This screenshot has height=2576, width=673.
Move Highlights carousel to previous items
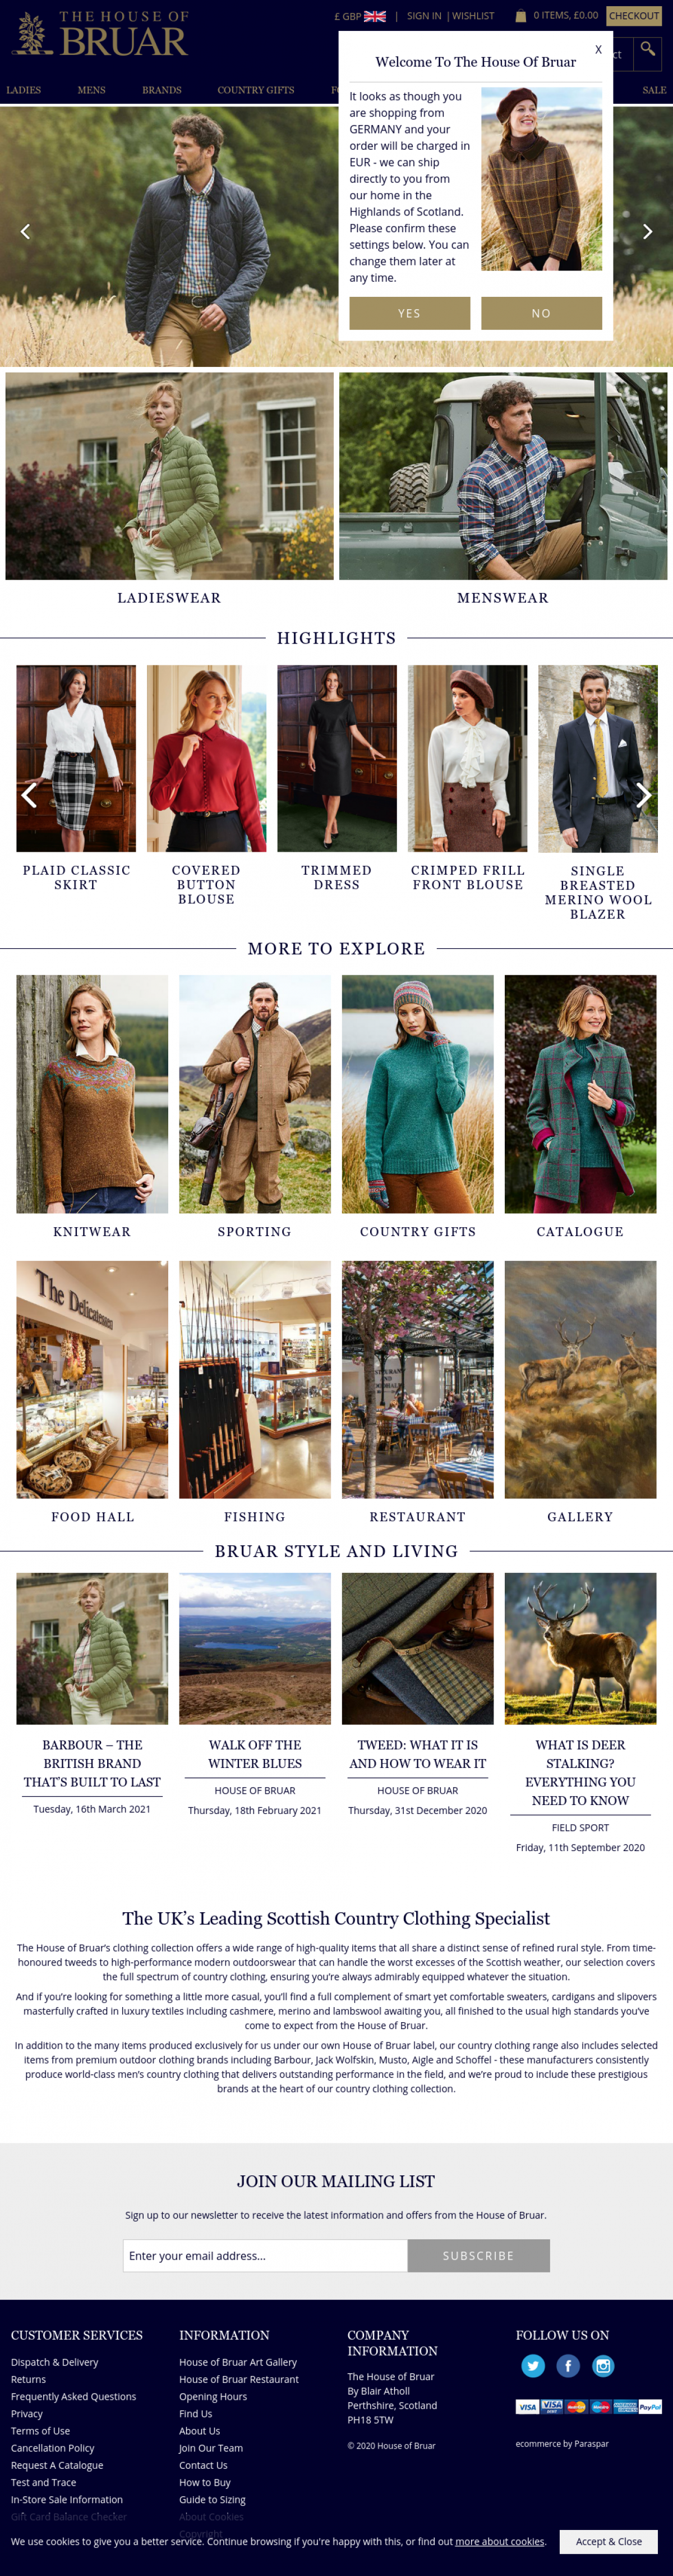[x=30, y=796]
